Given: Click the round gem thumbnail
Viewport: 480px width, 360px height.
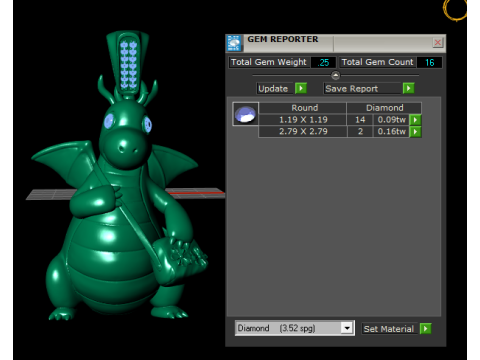Looking at the screenshot, I should (x=245, y=114).
